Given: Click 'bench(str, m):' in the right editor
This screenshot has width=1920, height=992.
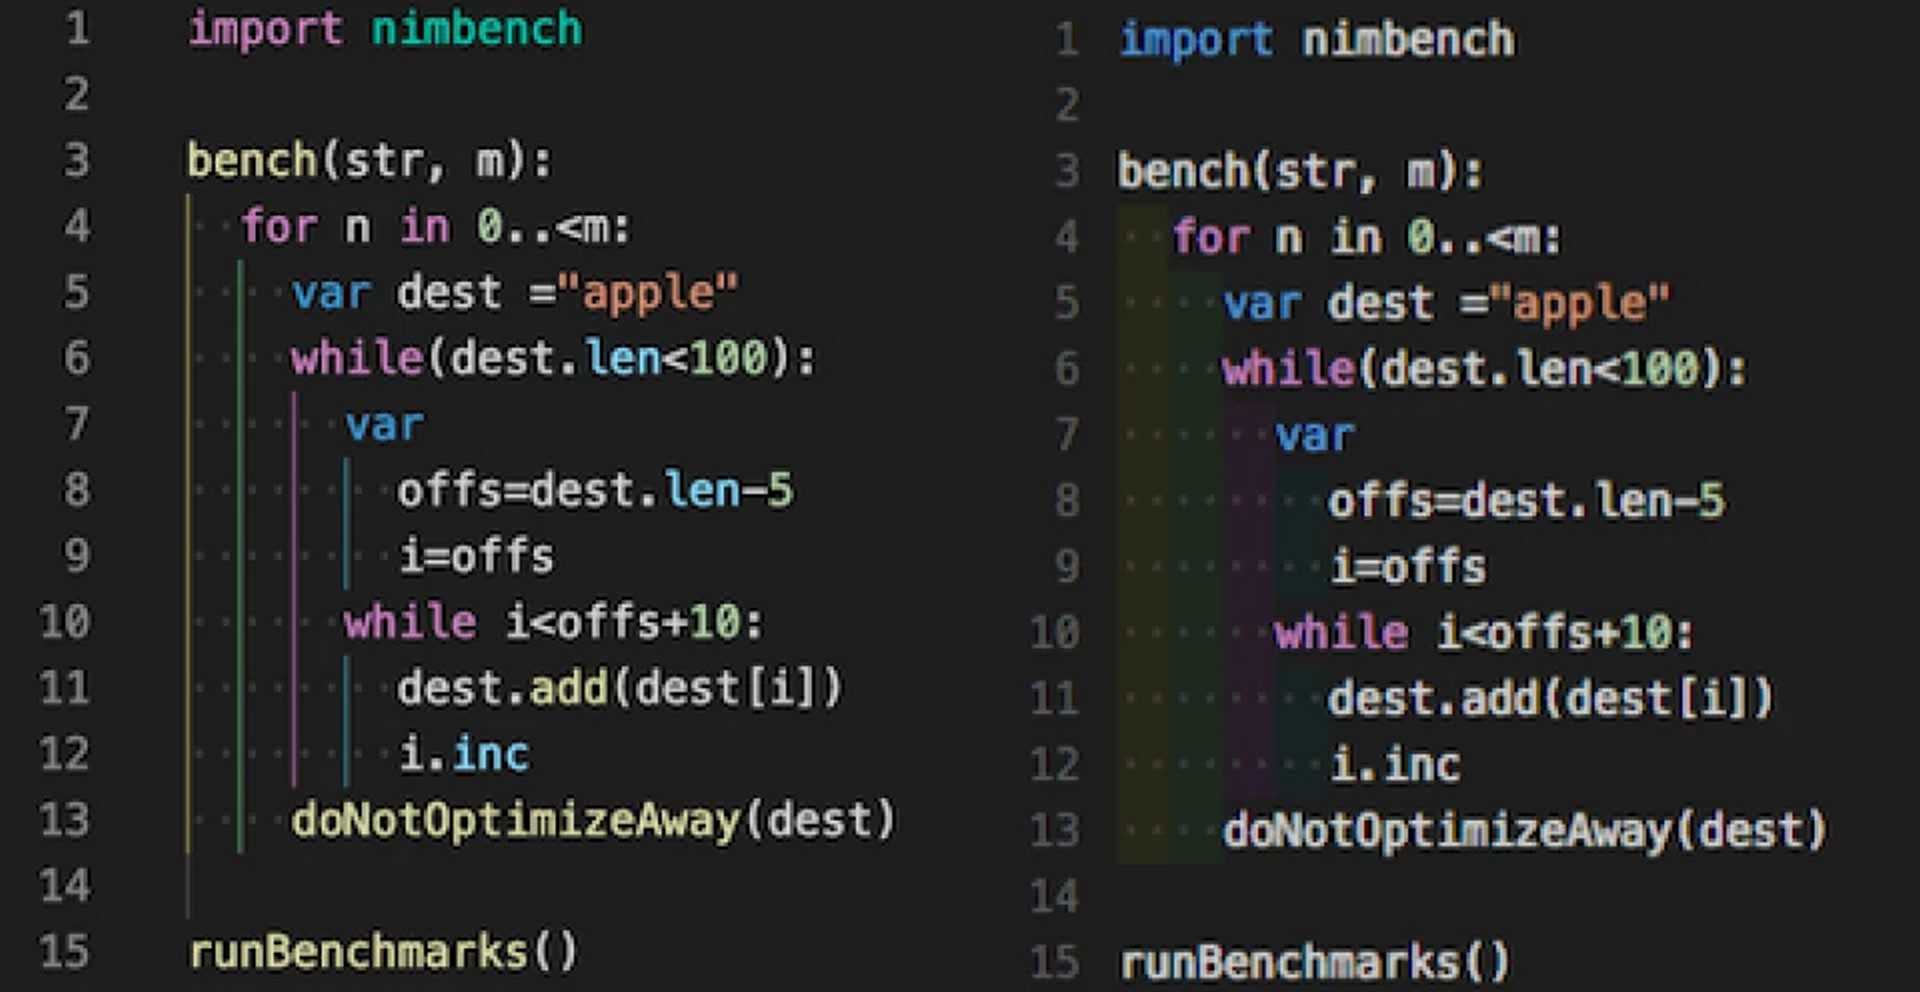Looking at the screenshot, I should pos(1300,172).
